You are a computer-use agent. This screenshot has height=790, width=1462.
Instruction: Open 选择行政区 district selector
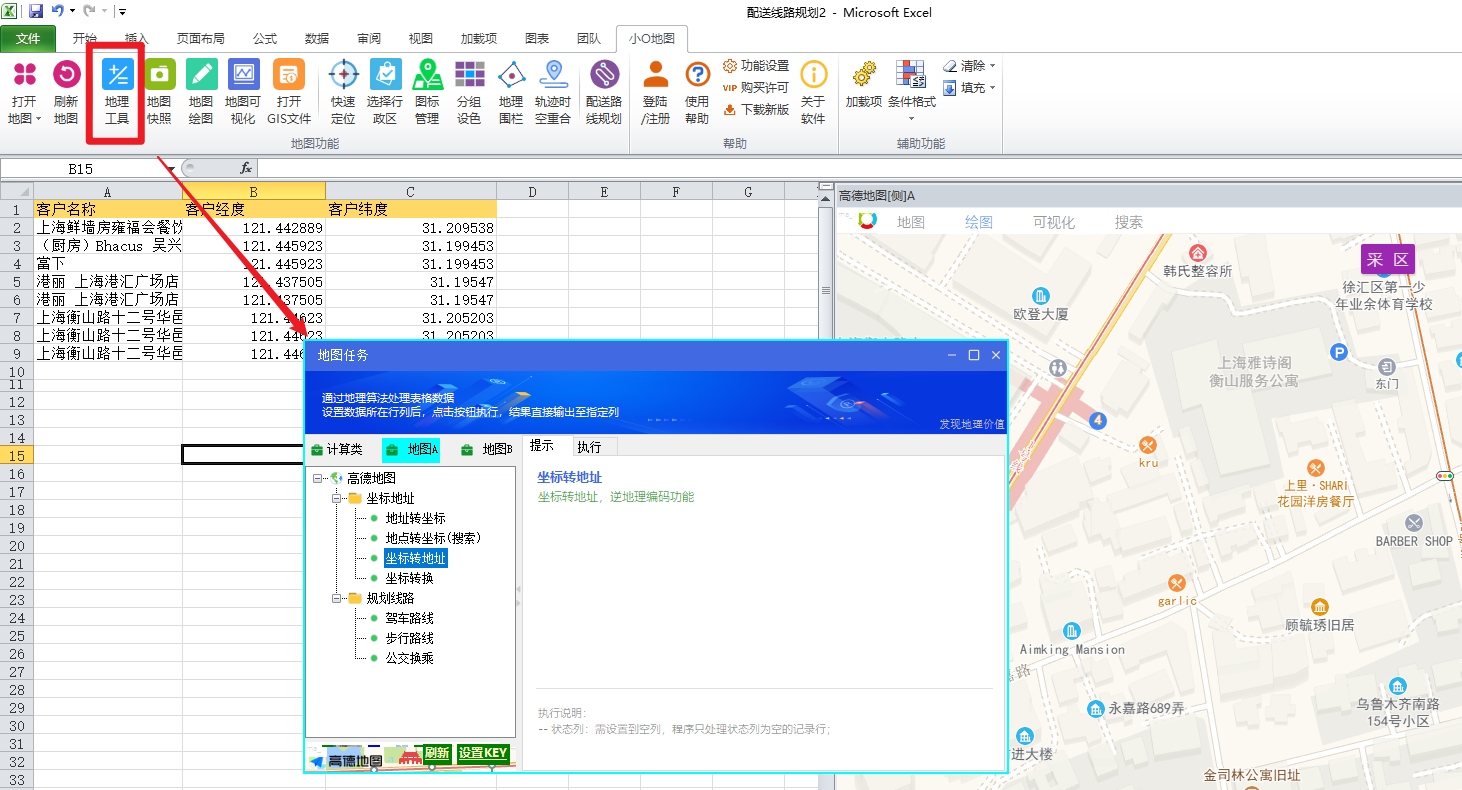385,74
